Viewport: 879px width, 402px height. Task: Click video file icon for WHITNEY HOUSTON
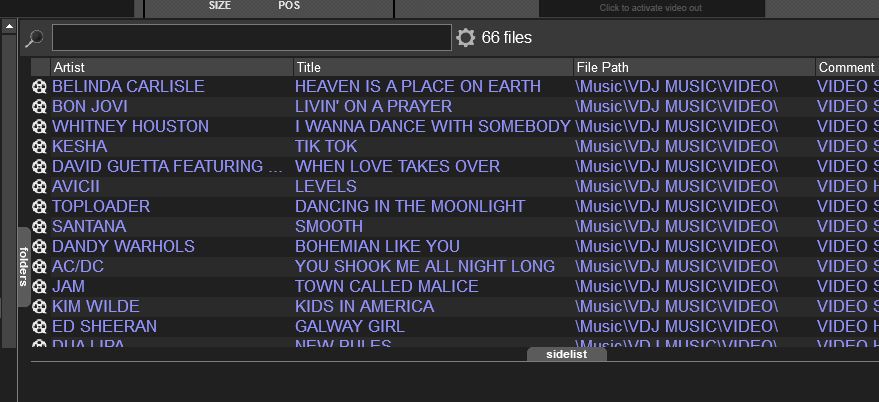coord(39,127)
